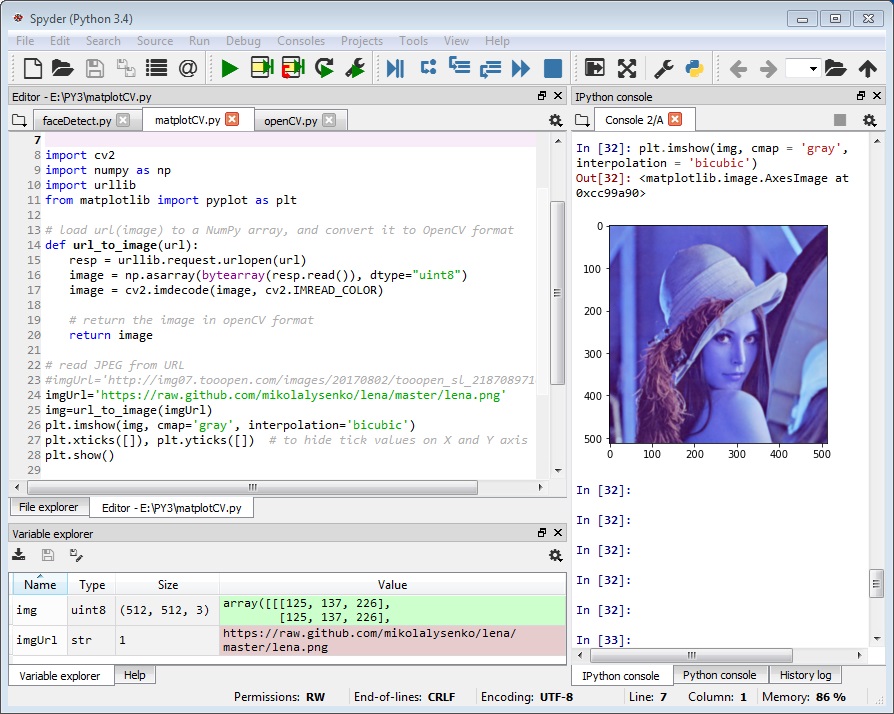
Task: Click the Lena image plot in console
Action: [x=718, y=334]
